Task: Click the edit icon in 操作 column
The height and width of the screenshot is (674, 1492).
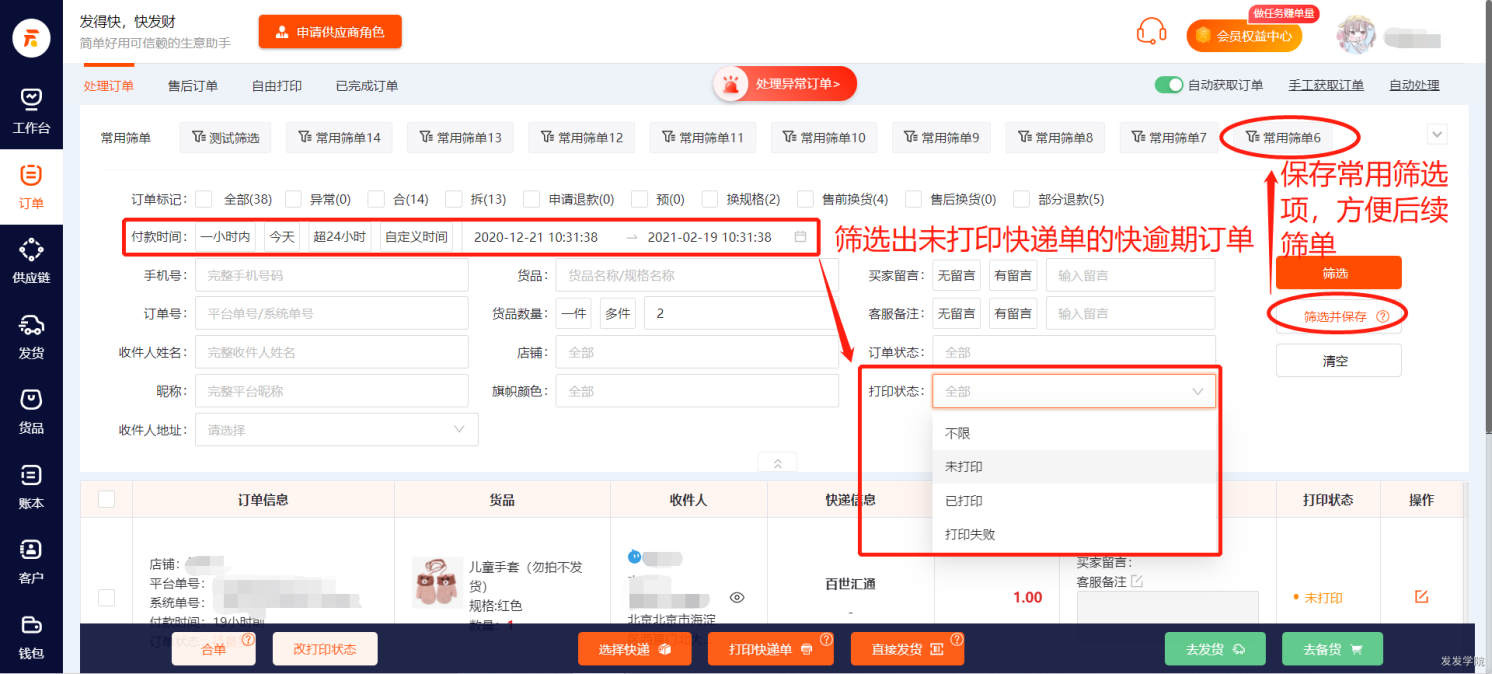Action: click(x=1421, y=597)
